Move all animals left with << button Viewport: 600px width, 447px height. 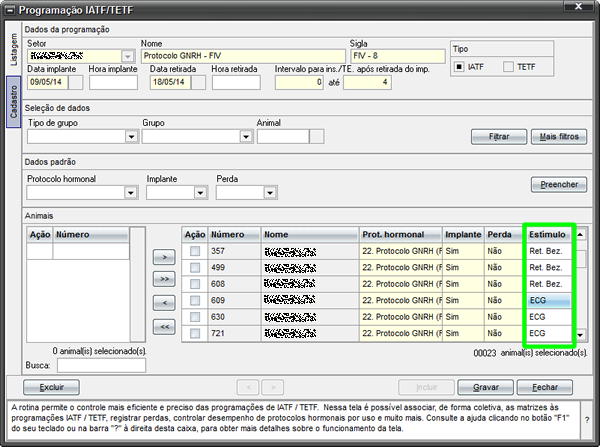coord(164,327)
